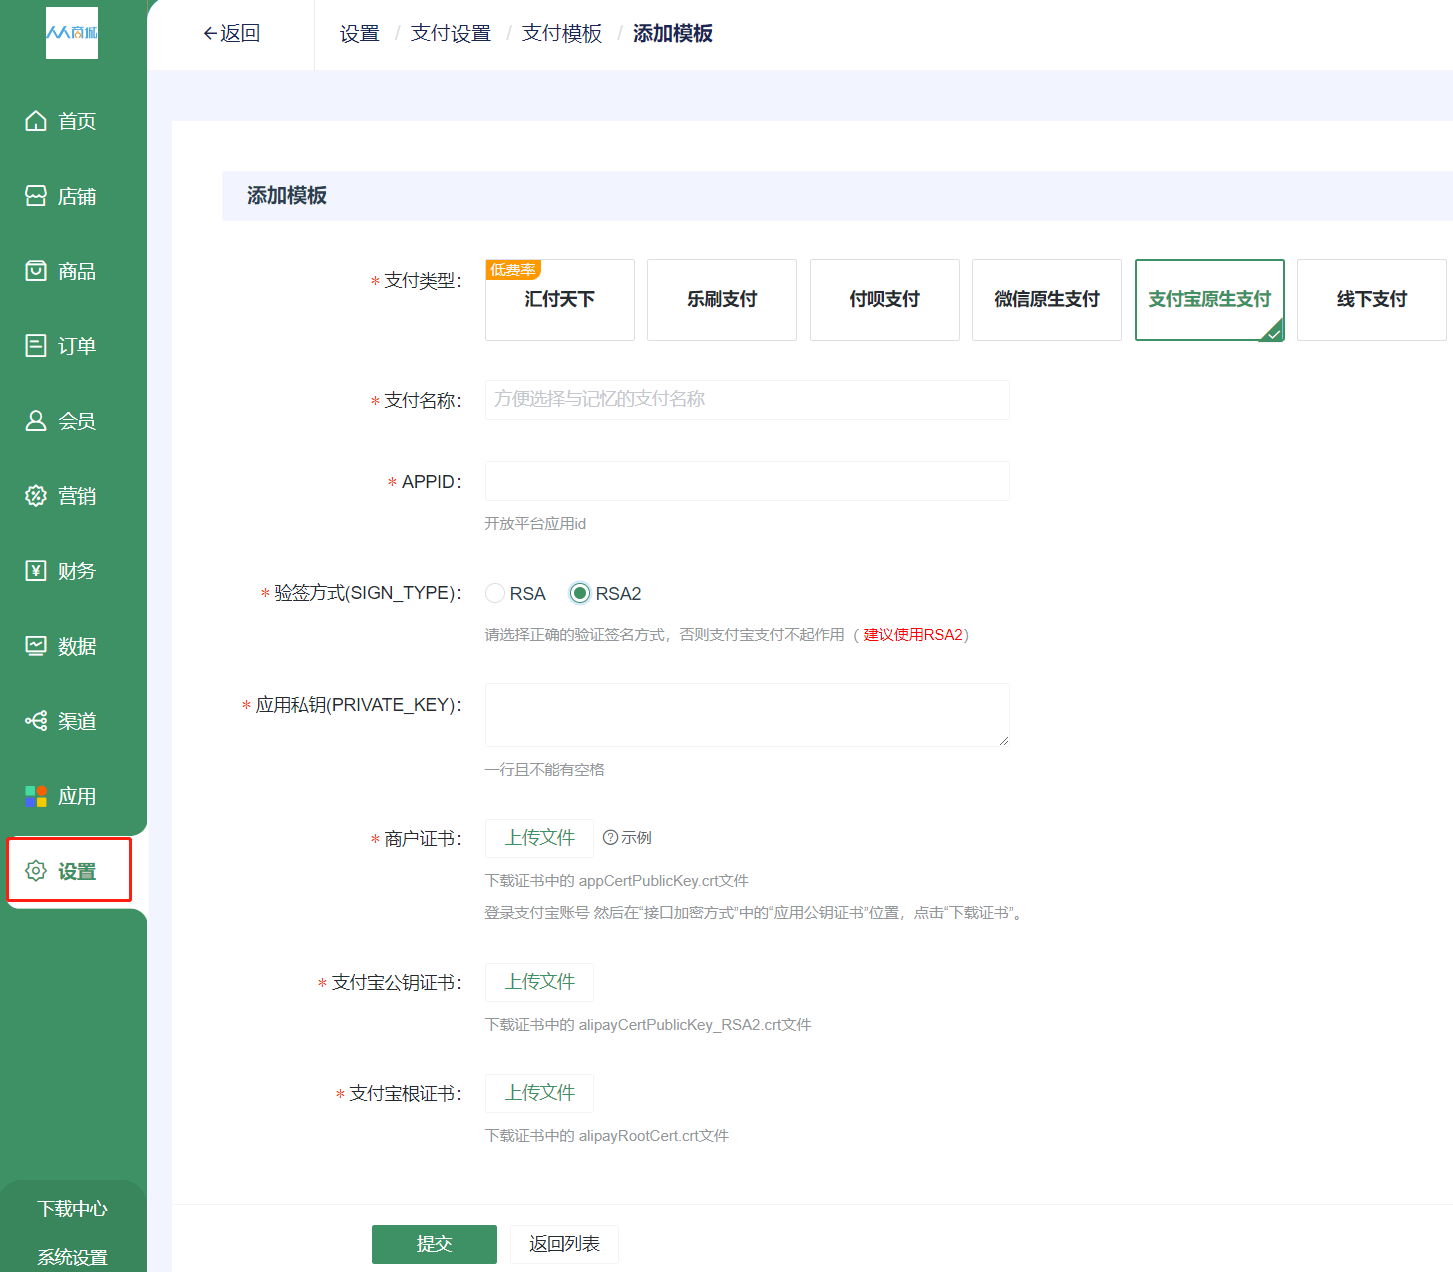The height and width of the screenshot is (1272, 1453).
Task: Click the 一行且不能有空格 hint text
Action: click(x=544, y=770)
